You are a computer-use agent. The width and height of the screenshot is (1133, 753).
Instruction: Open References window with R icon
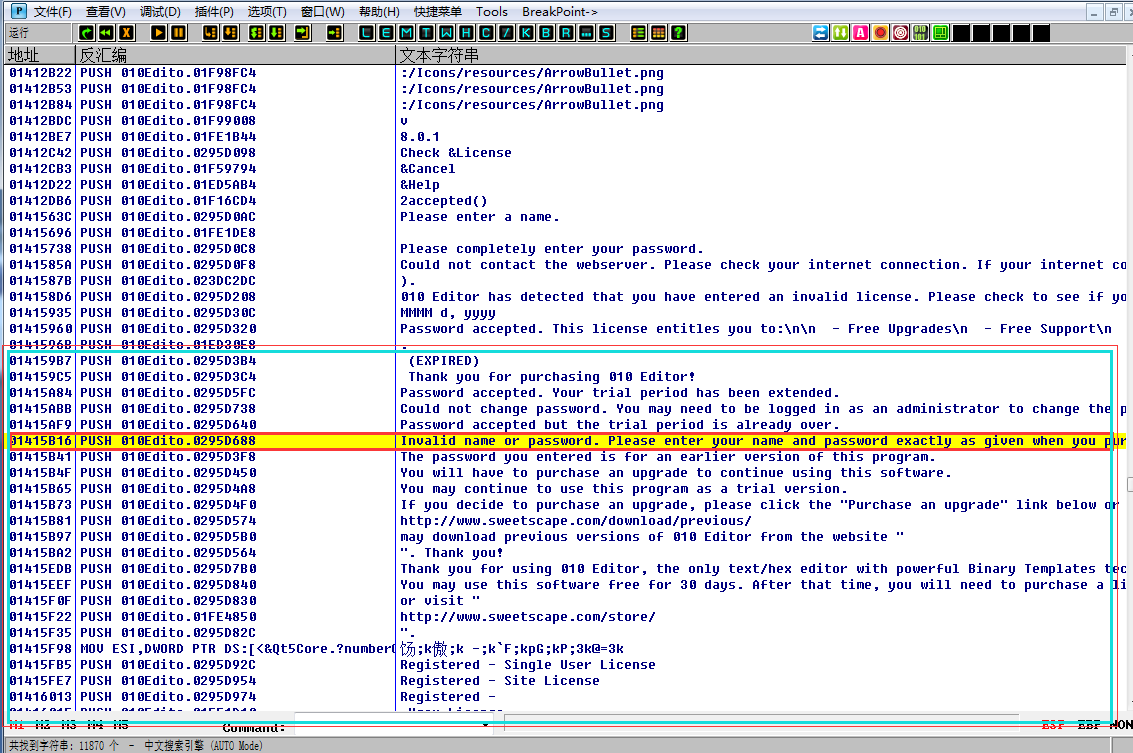pos(566,33)
